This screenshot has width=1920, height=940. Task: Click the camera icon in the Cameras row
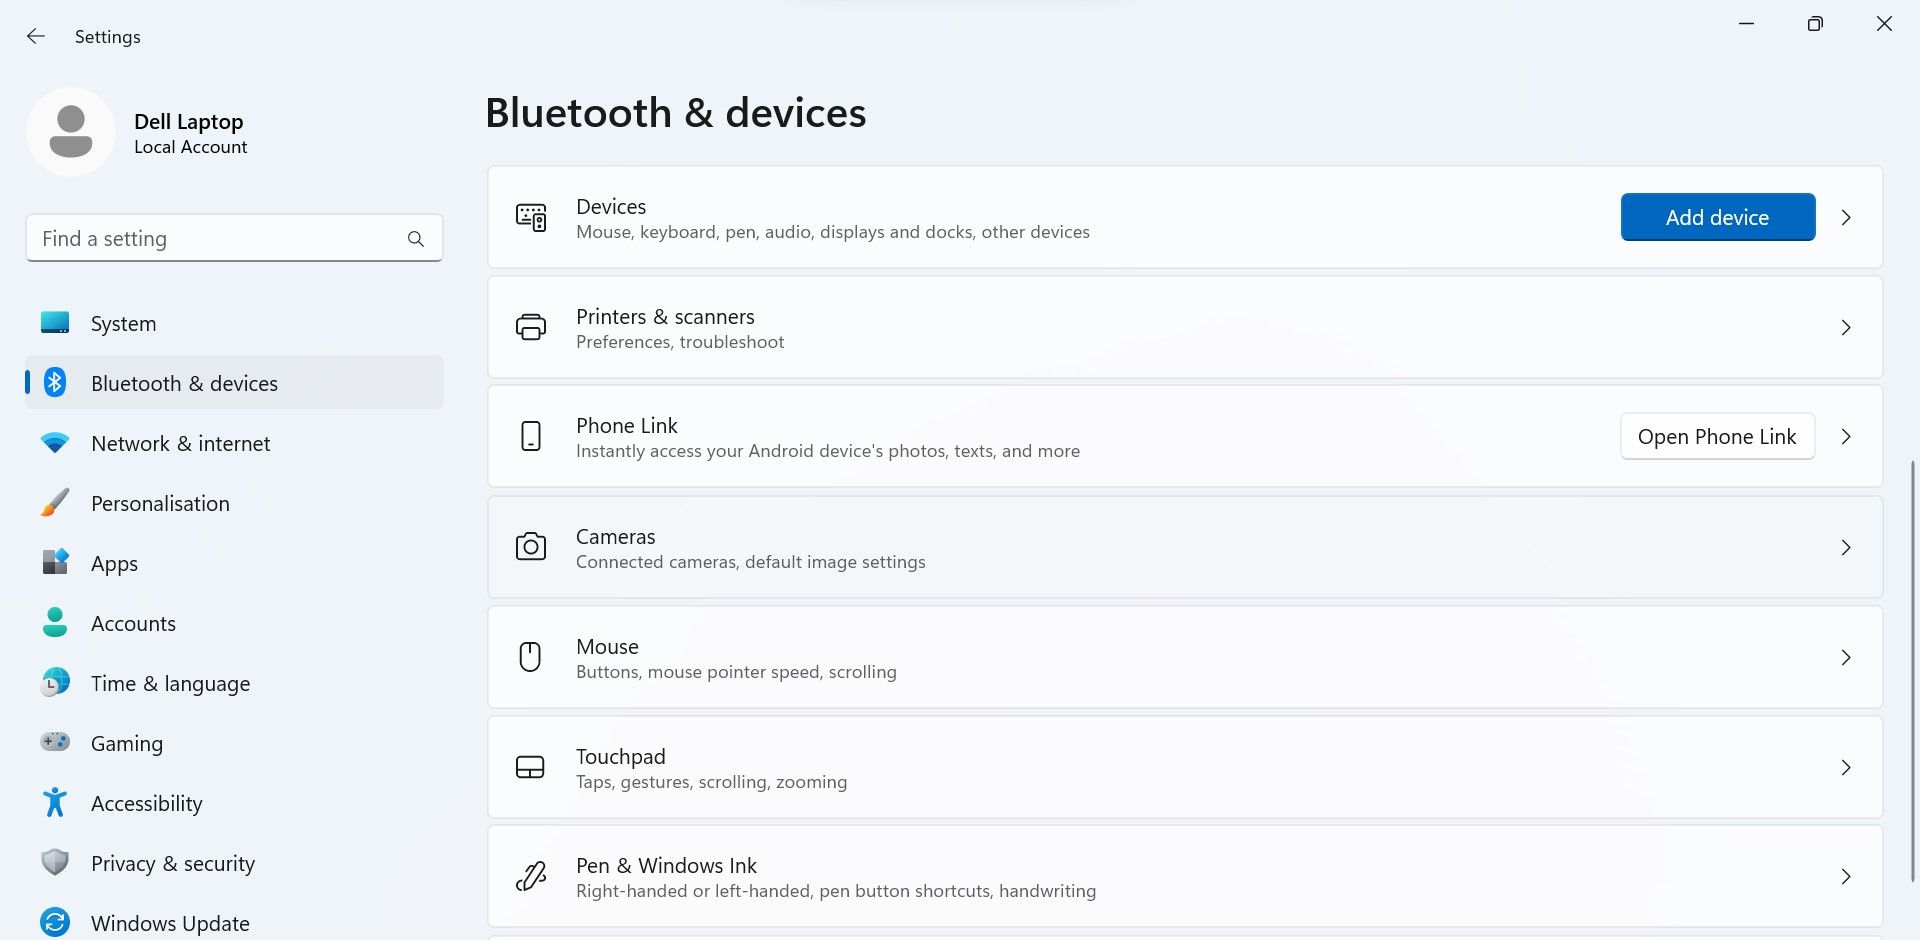[x=530, y=547]
